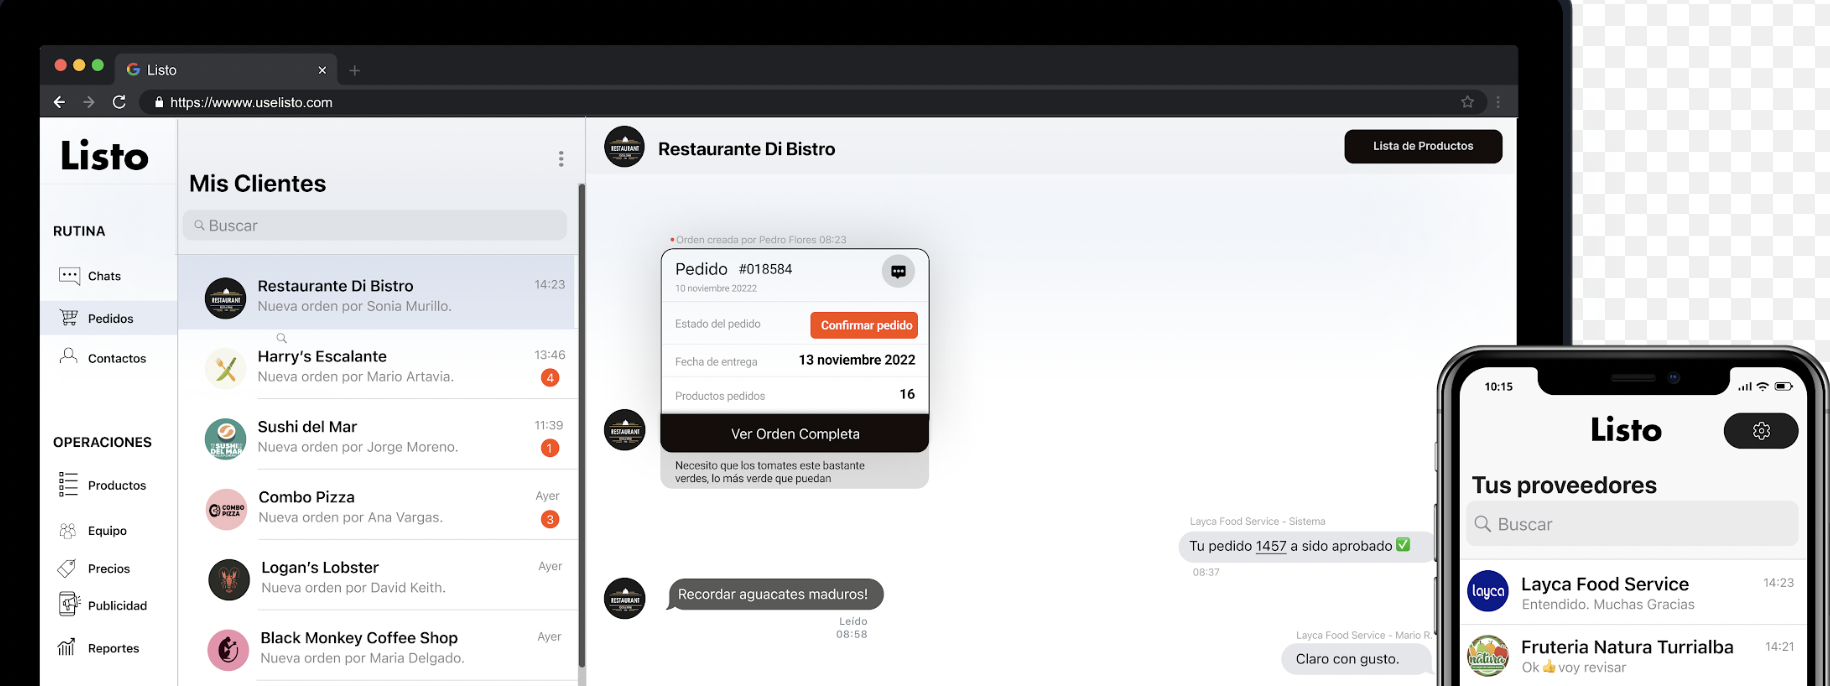
Task: Open the Contactos person icon
Action: tap(68, 356)
